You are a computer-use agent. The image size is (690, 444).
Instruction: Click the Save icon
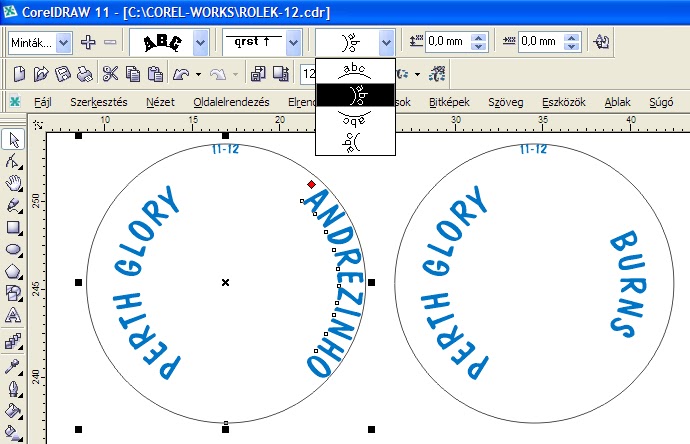pyautogui.click(x=62, y=74)
